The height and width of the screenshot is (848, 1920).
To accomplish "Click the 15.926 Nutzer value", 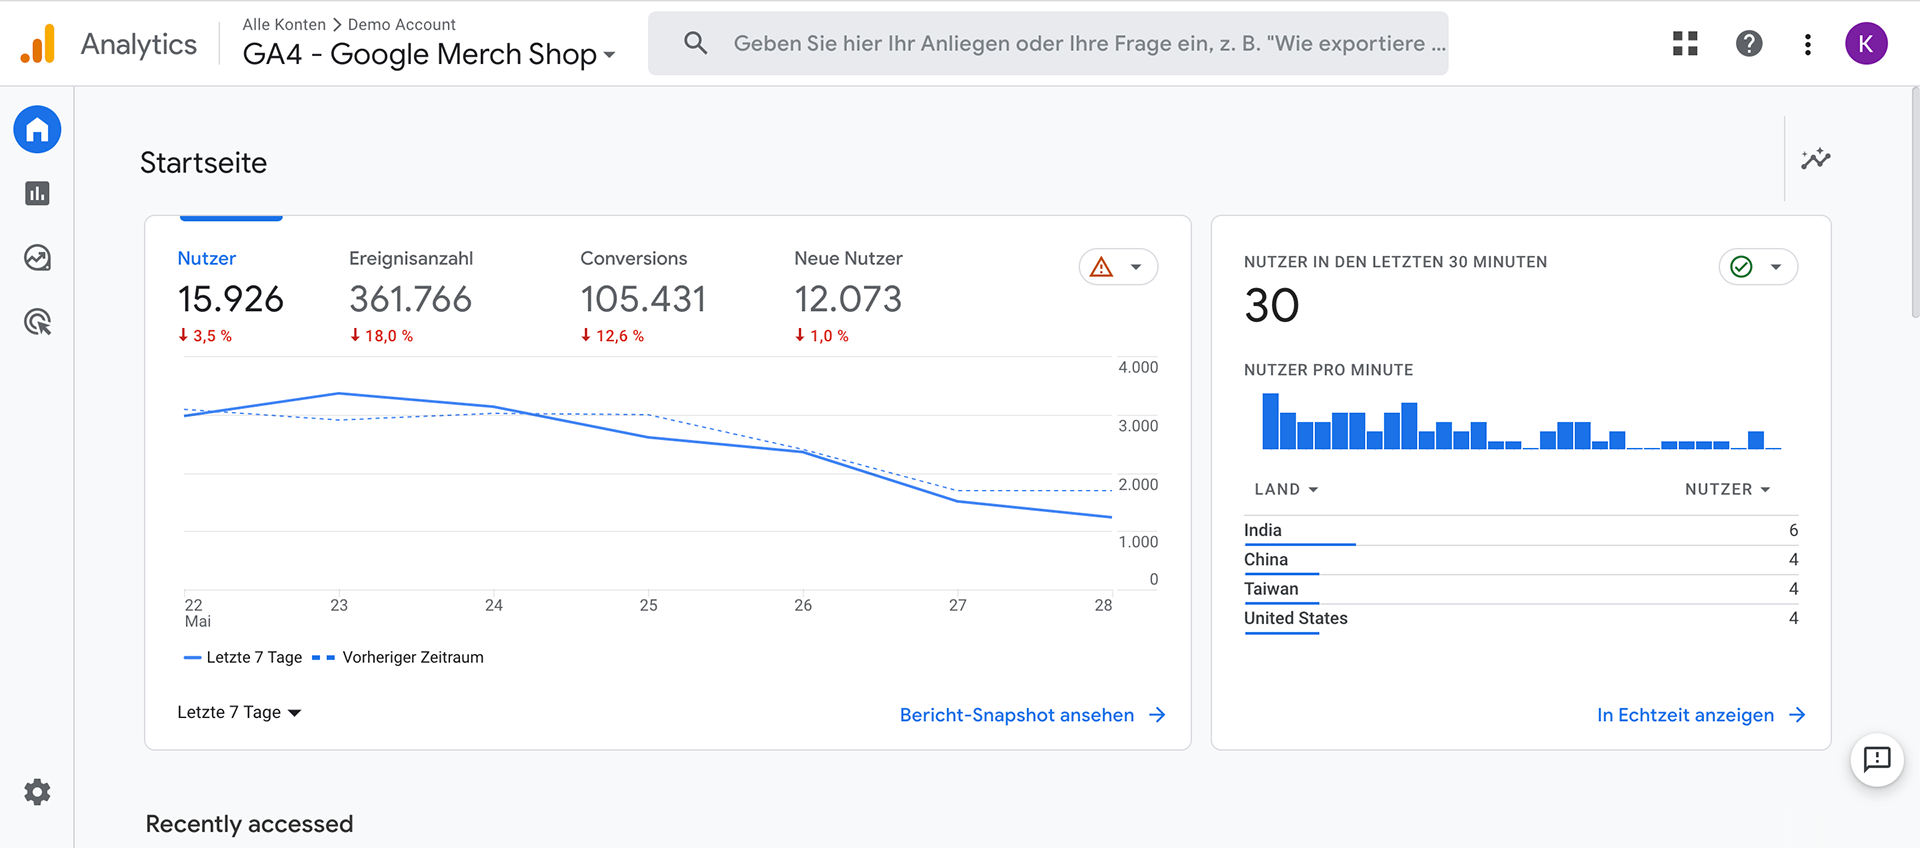I will click(231, 299).
